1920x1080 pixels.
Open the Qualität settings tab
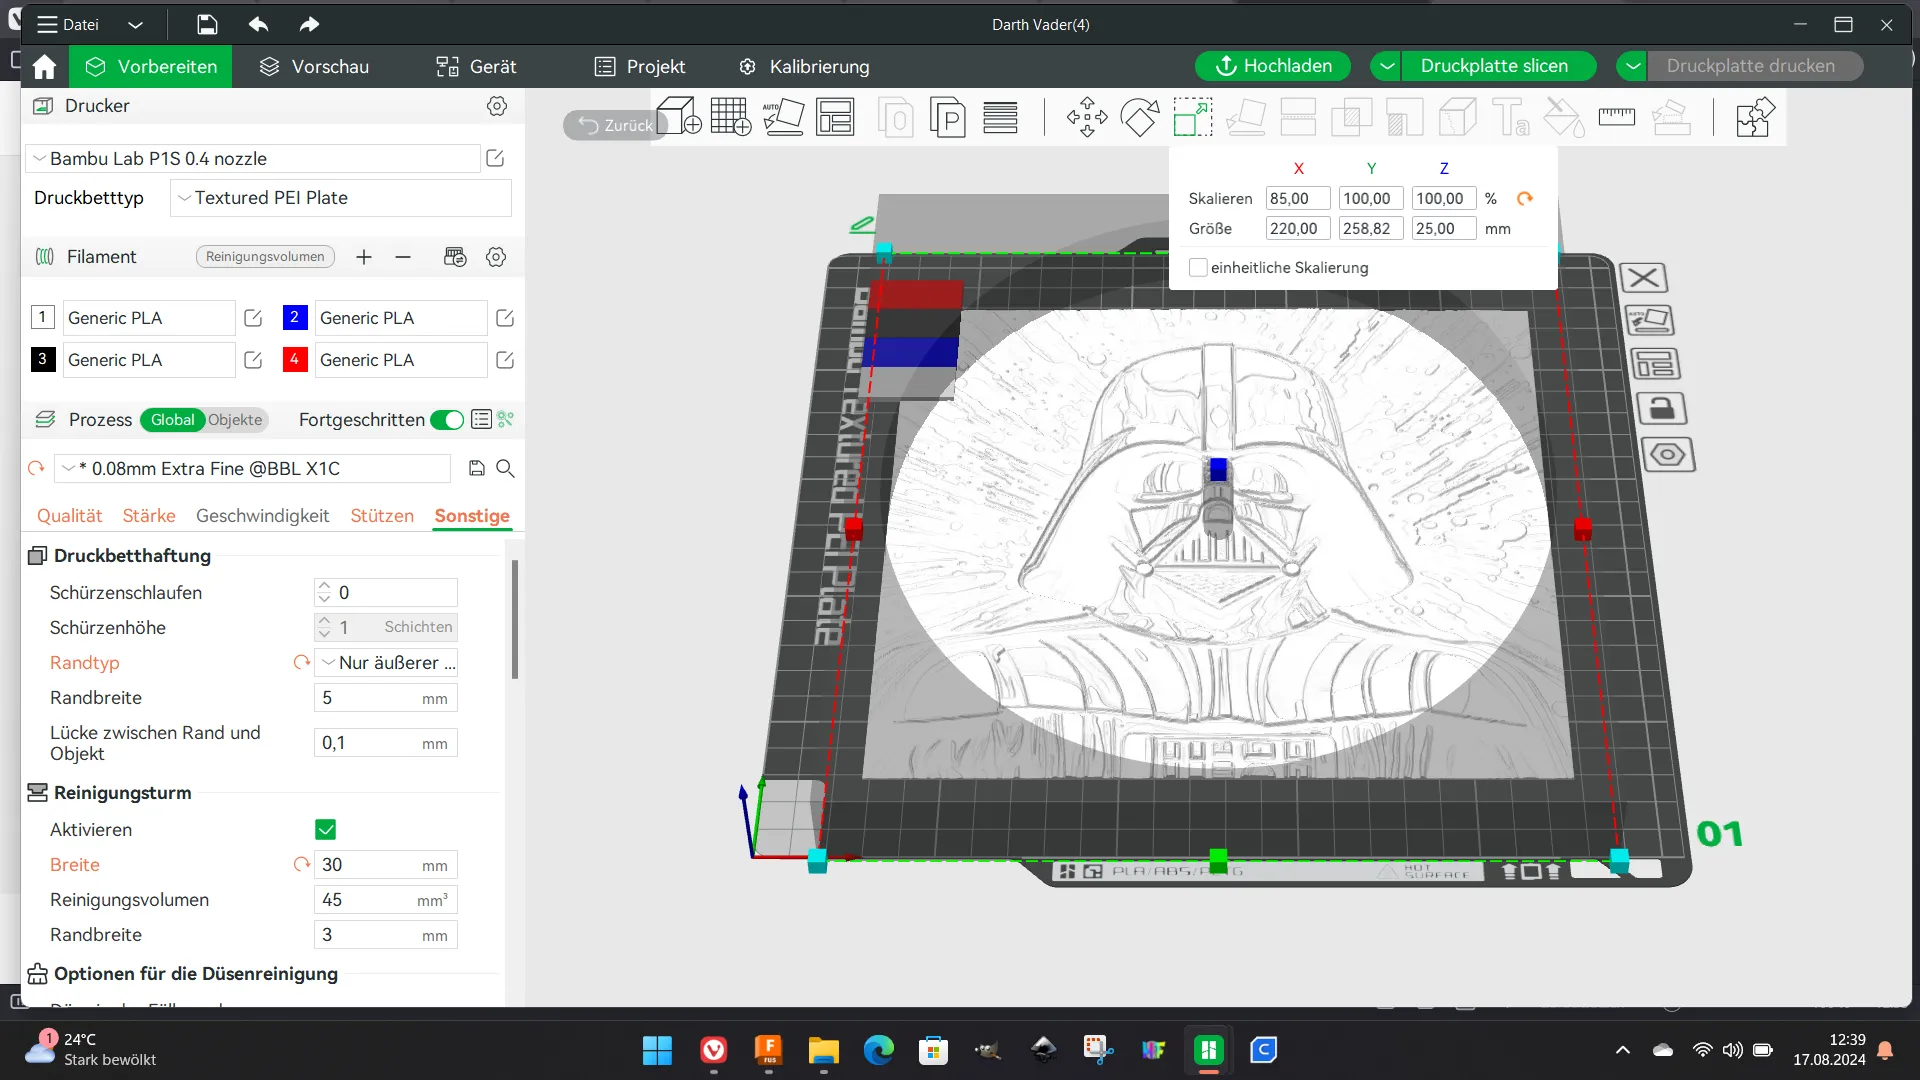pyautogui.click(x=69, y=515)
